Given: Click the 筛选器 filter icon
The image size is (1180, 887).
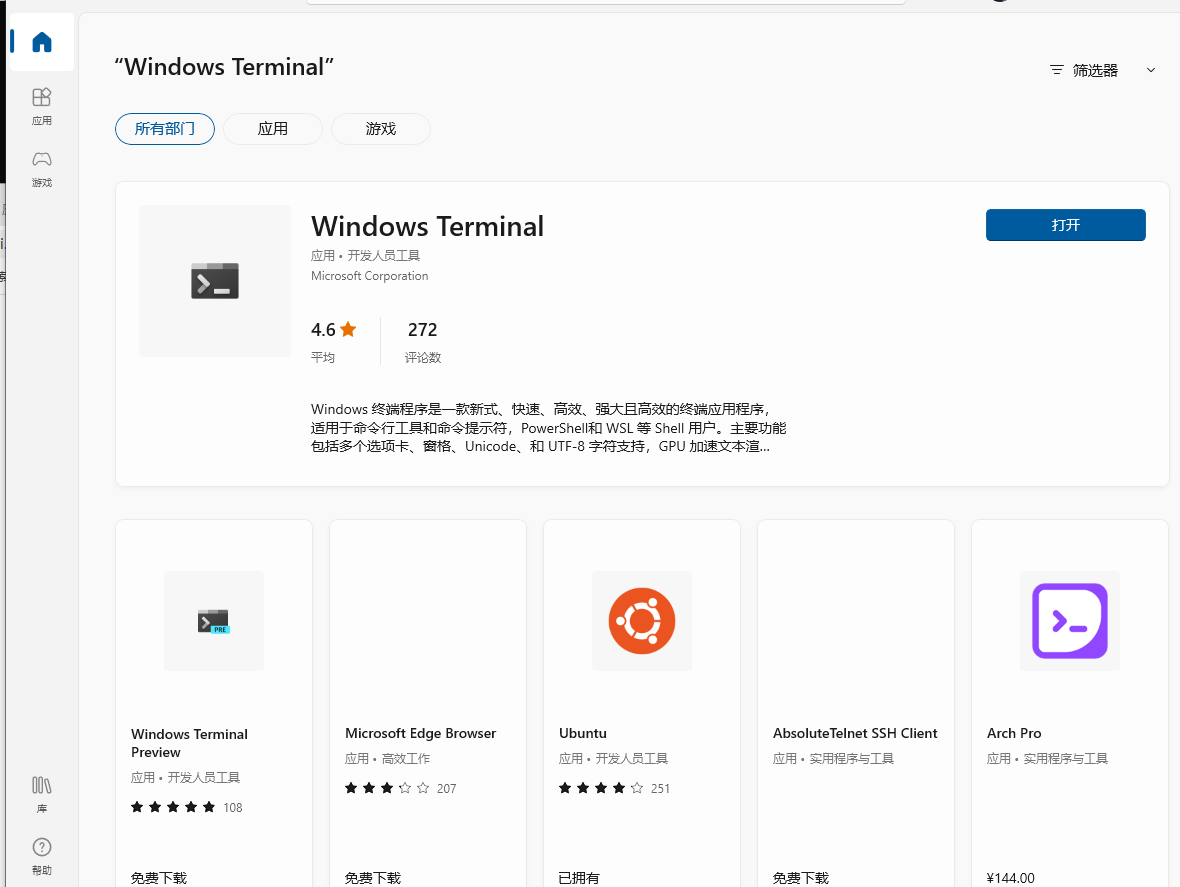Looking at the screenshot, I should click(x=1057, y=70).
